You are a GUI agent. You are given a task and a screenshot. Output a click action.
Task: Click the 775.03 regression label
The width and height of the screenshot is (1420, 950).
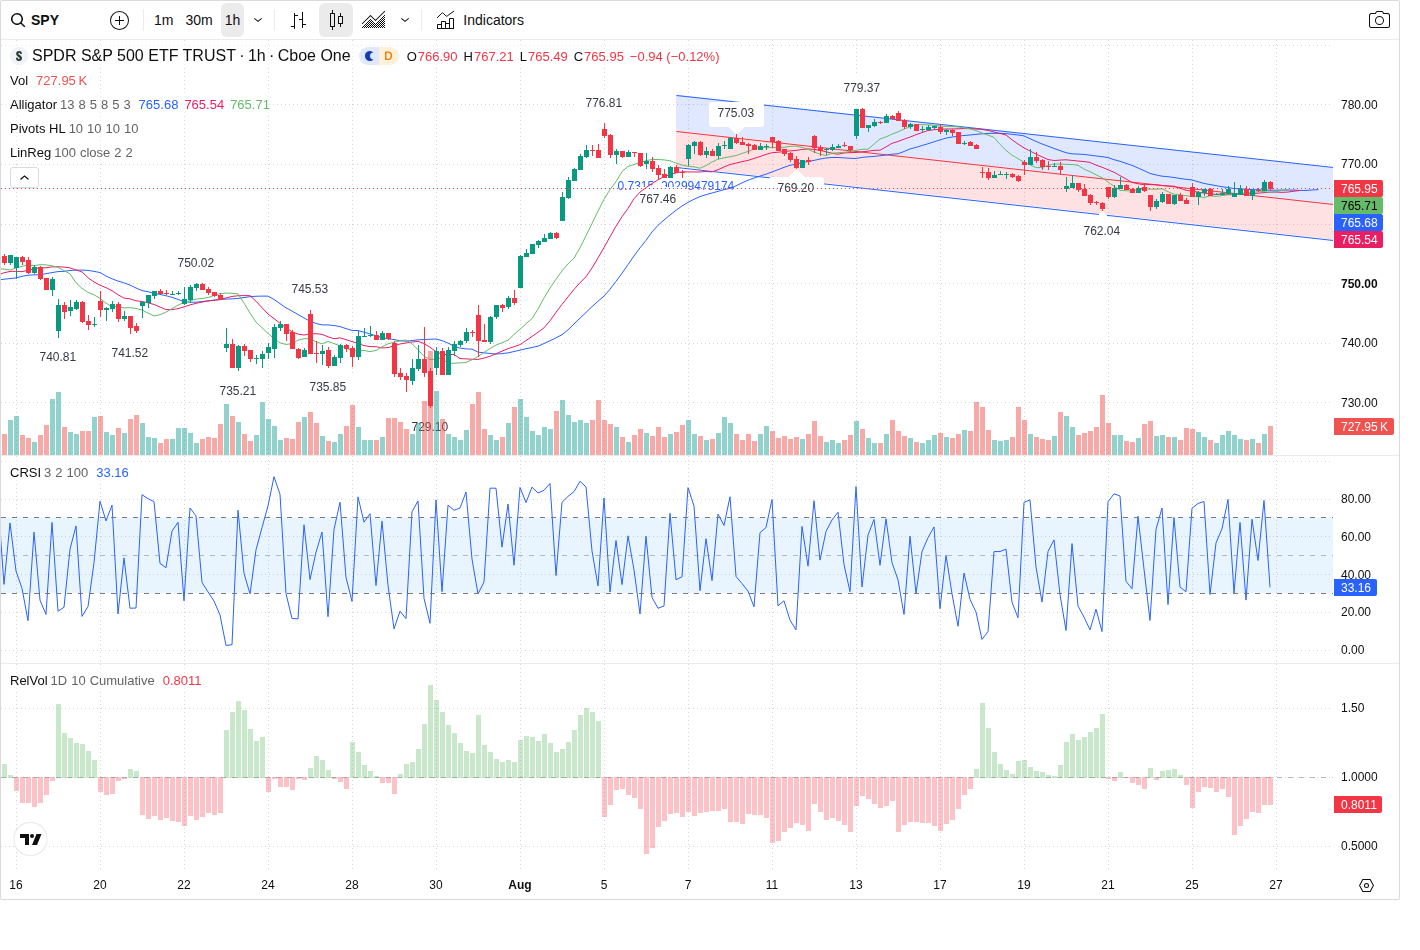point(736,113)
